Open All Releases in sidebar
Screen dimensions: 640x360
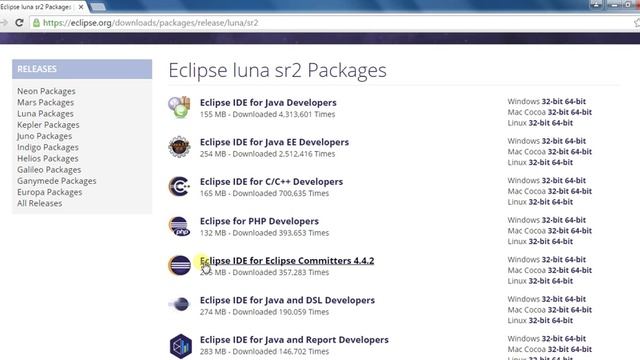(40, 203)
